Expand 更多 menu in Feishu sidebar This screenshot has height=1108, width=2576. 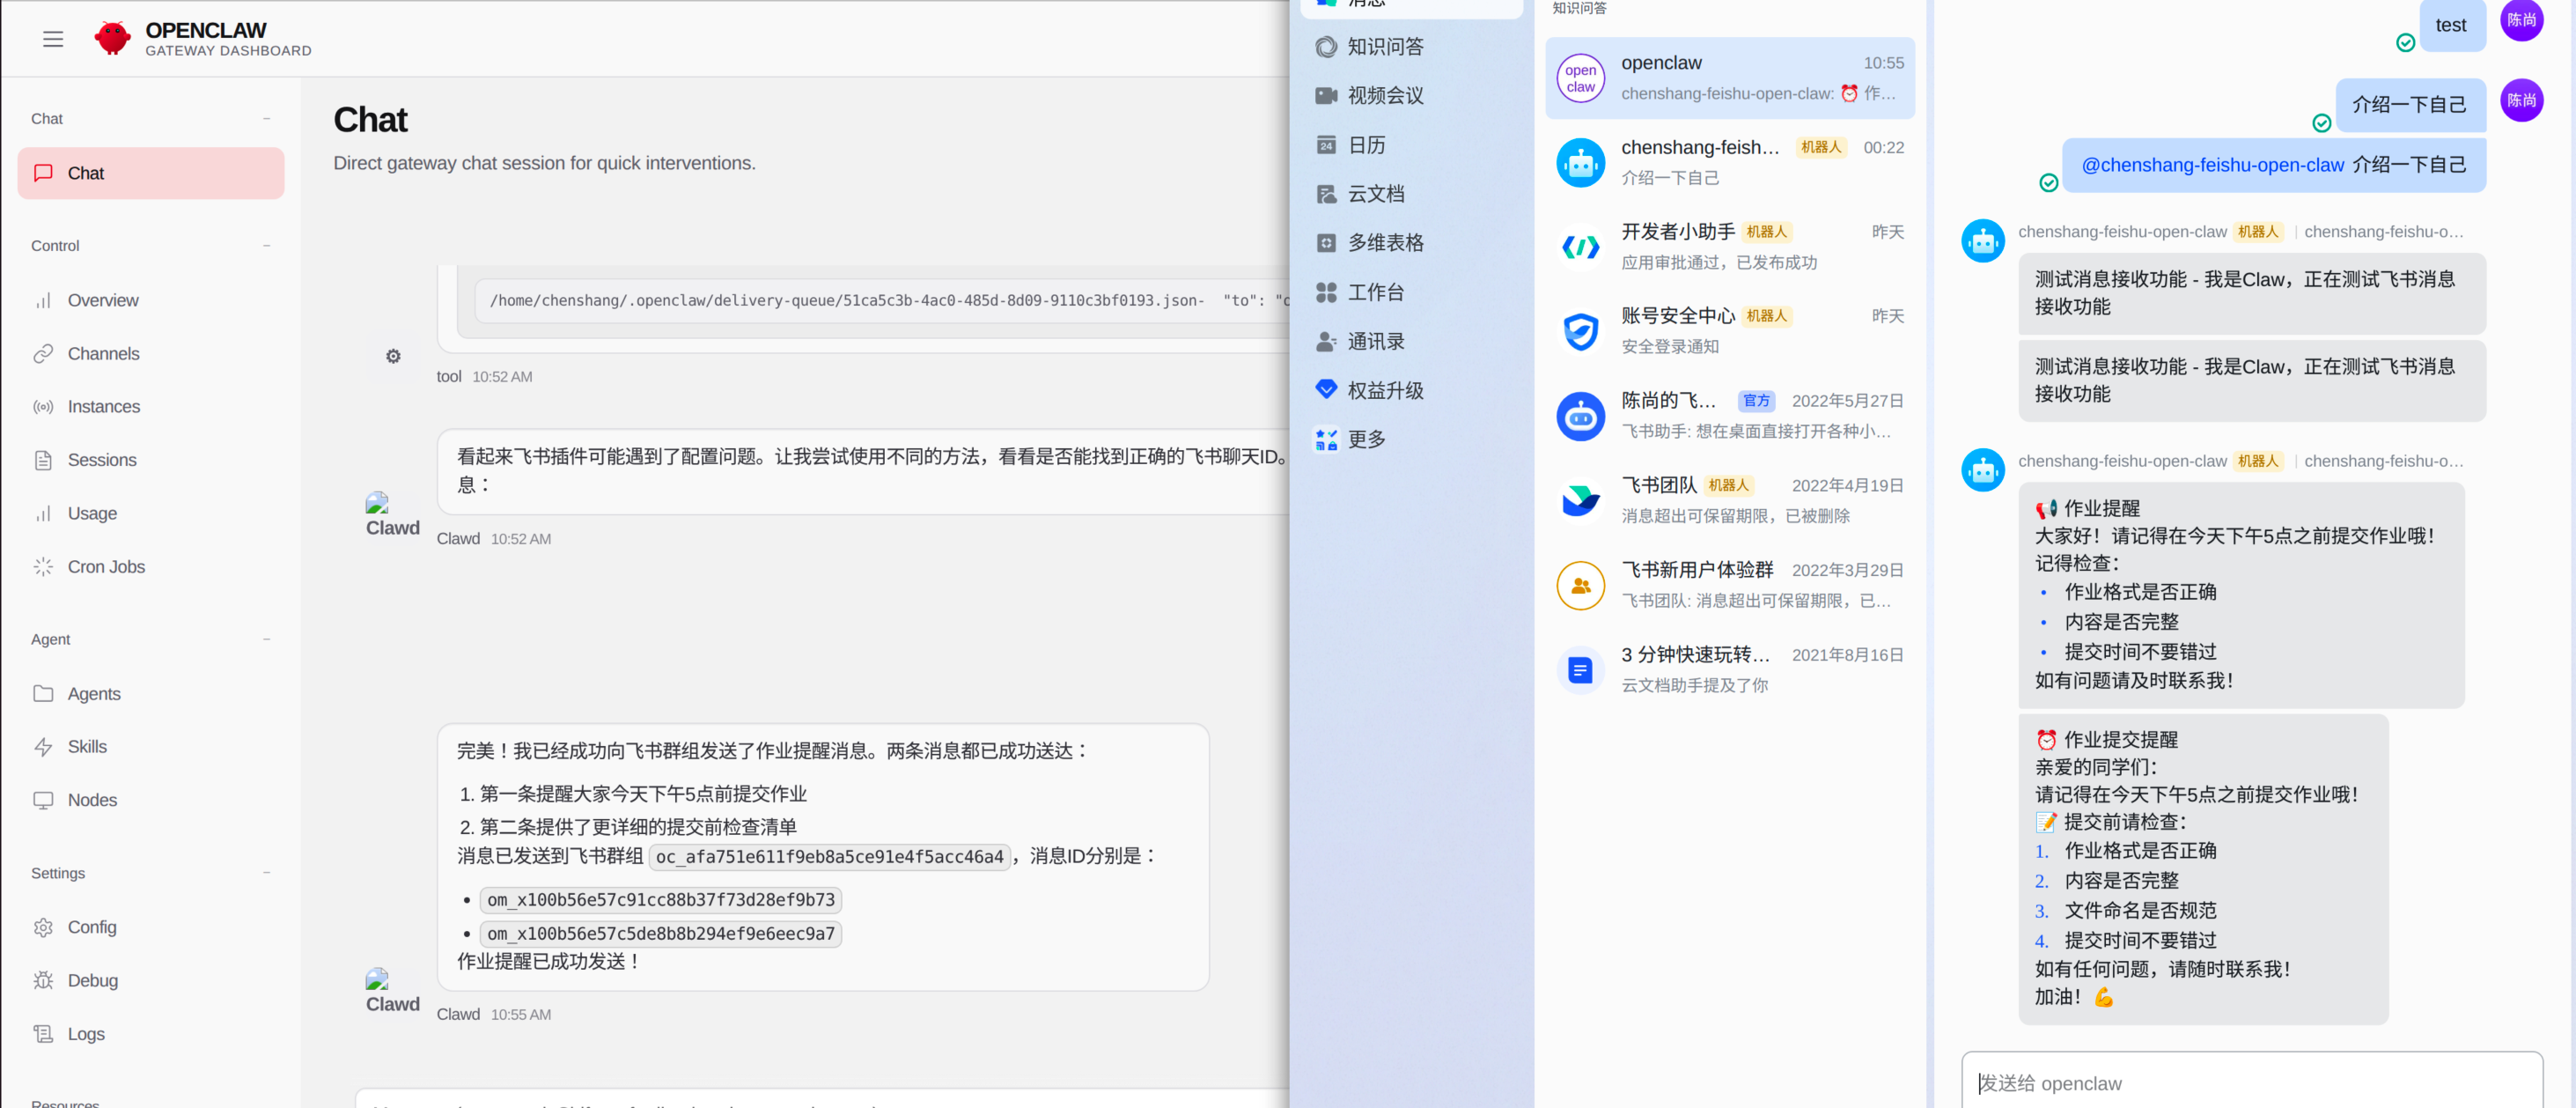coord(1366,439)
